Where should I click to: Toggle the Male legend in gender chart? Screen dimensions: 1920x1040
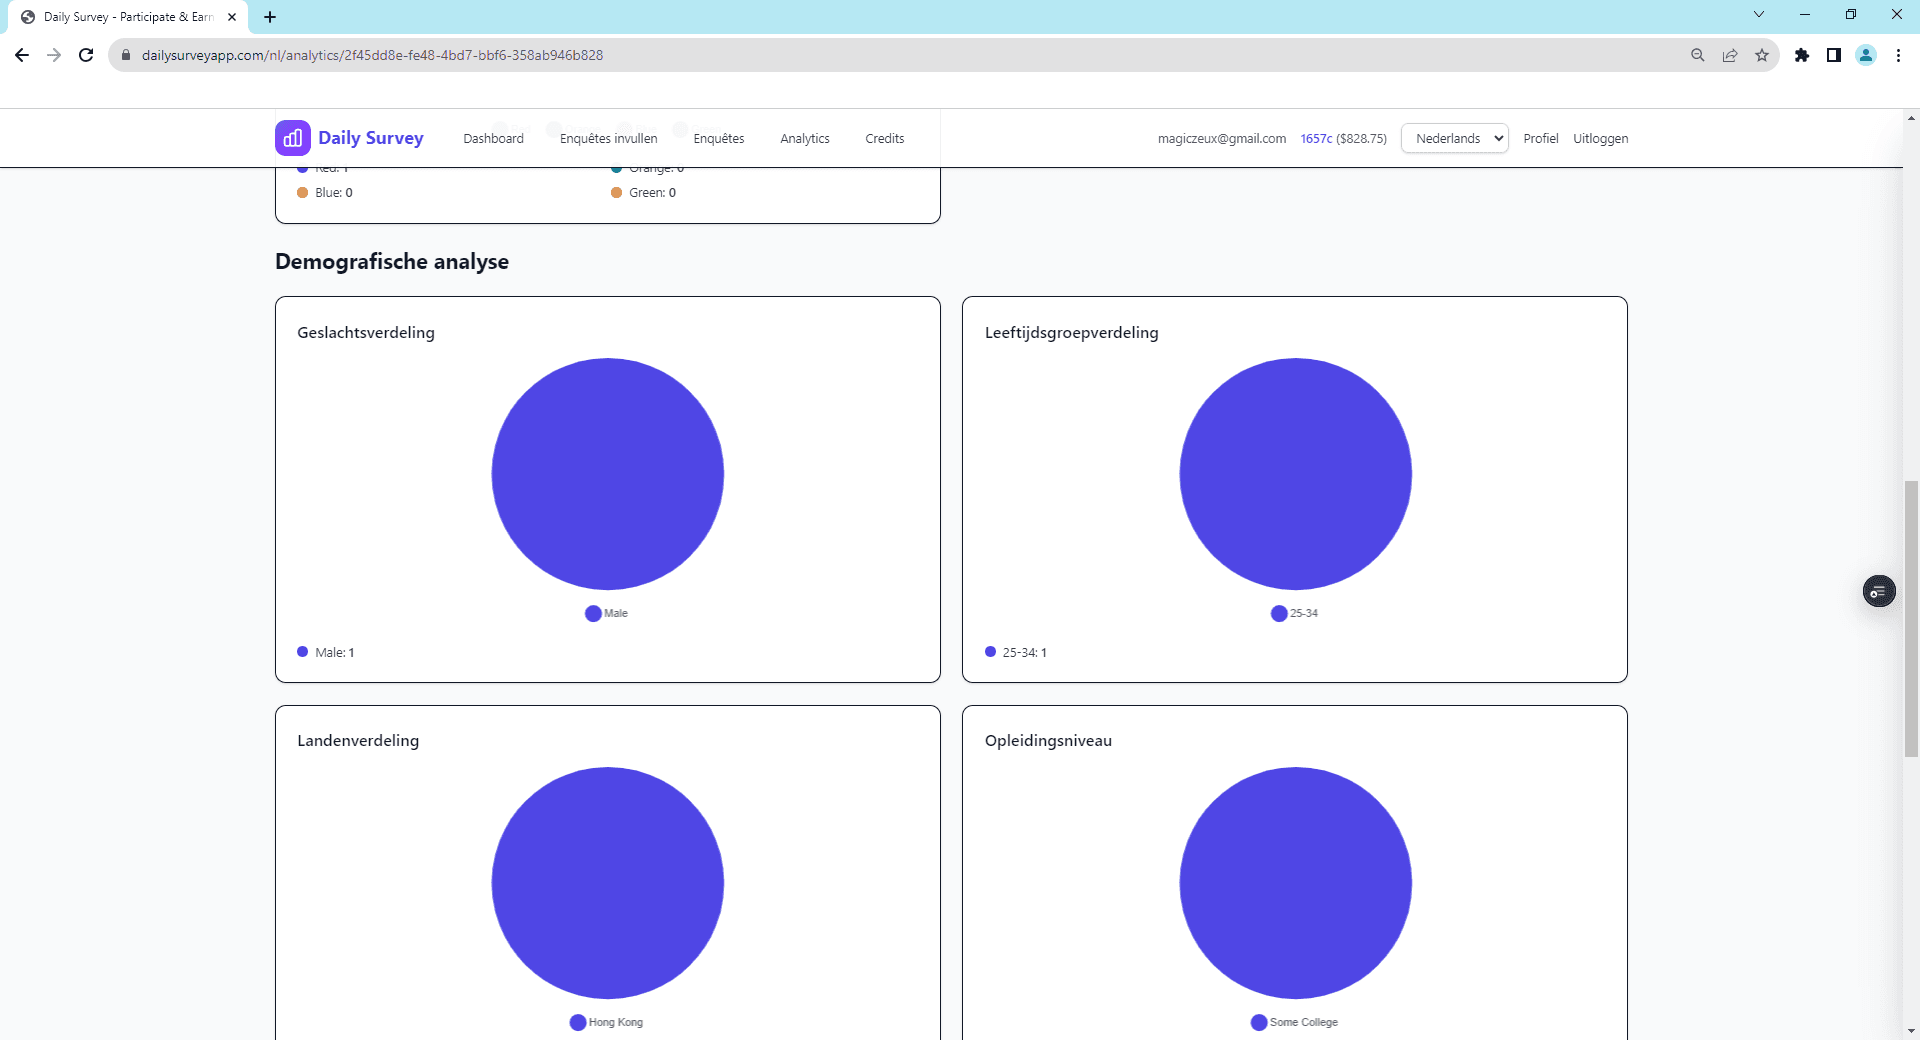click(x=606, y=613)
